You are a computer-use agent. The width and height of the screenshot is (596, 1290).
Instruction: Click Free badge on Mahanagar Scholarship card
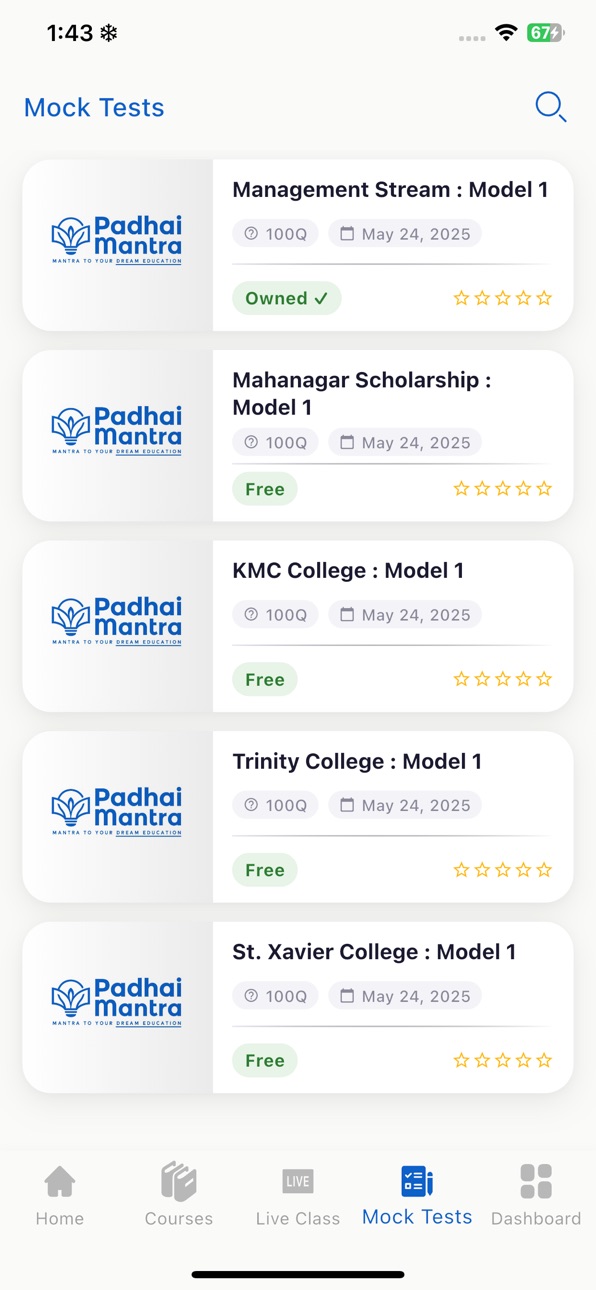click(x=265, y=489)
